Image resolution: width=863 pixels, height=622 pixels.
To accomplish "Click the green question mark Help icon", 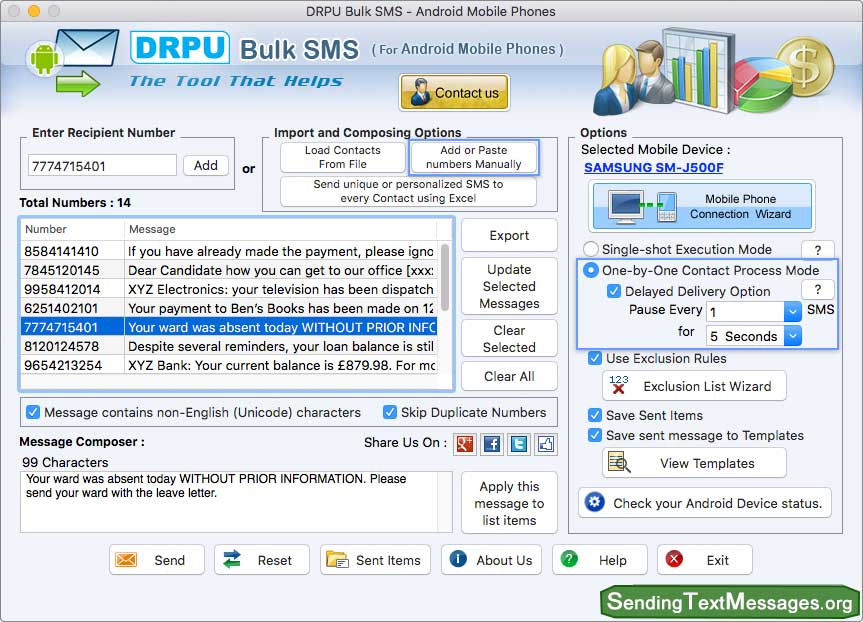I will pos(569,559).
